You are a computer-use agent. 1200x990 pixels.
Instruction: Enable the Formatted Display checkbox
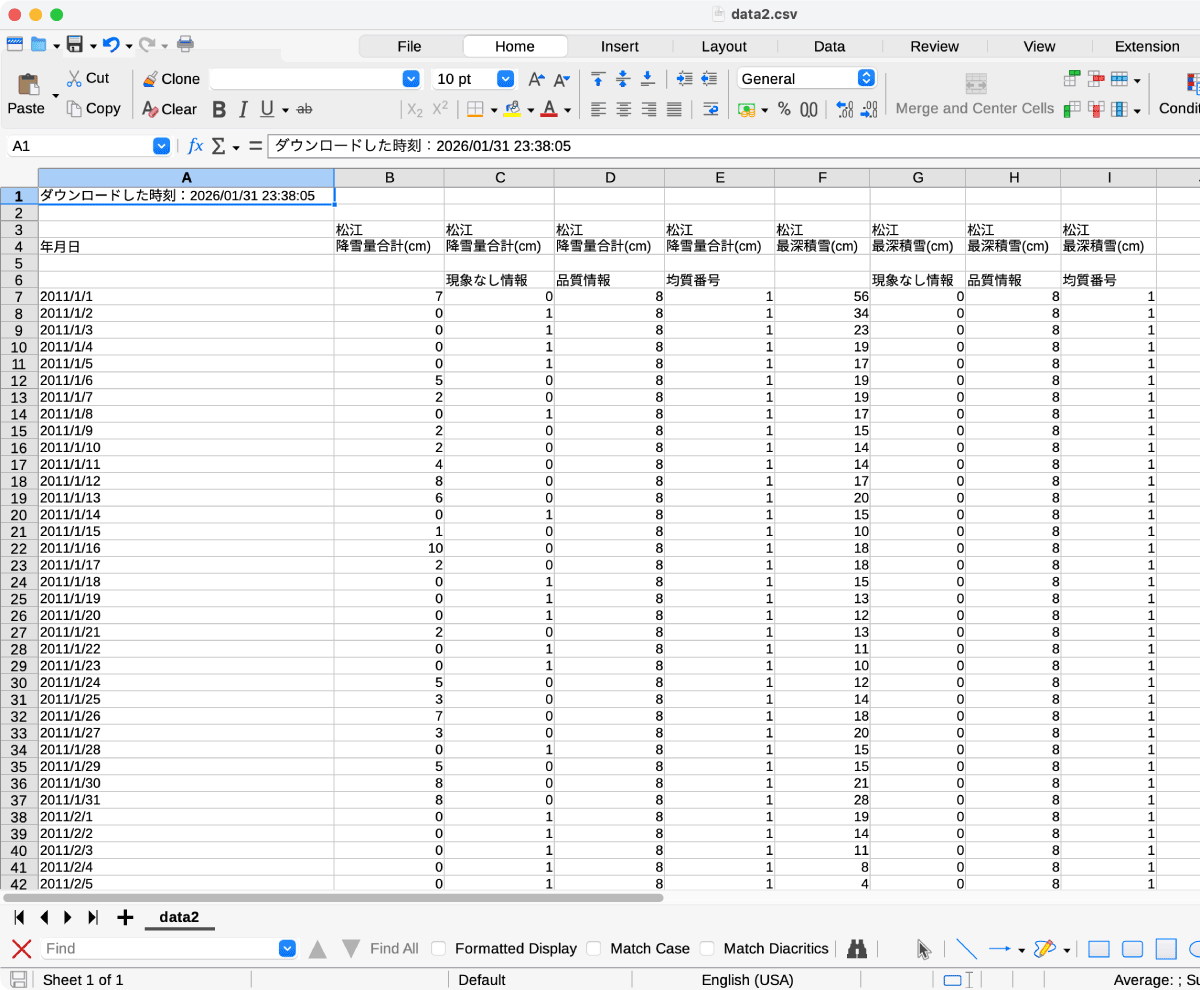(x=439, y=948)
